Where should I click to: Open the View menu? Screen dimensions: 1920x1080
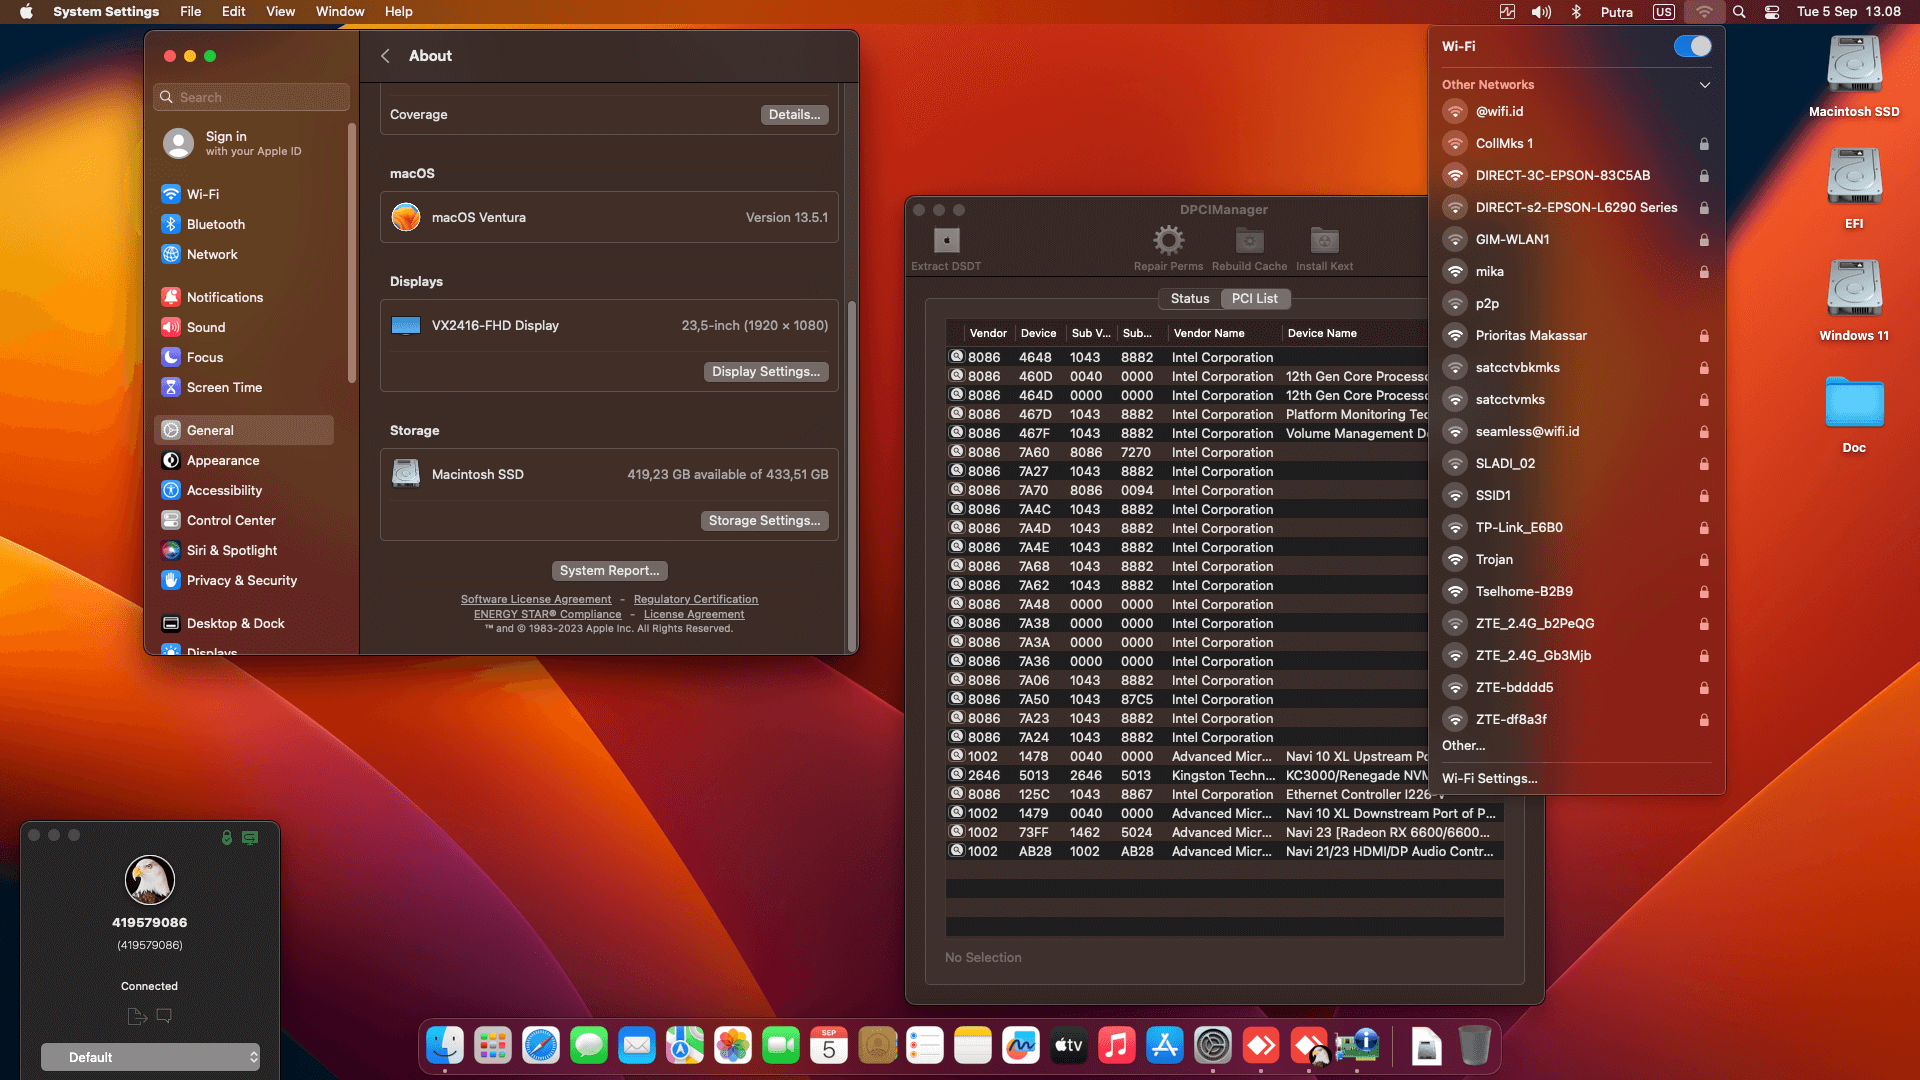pos(280,12)
